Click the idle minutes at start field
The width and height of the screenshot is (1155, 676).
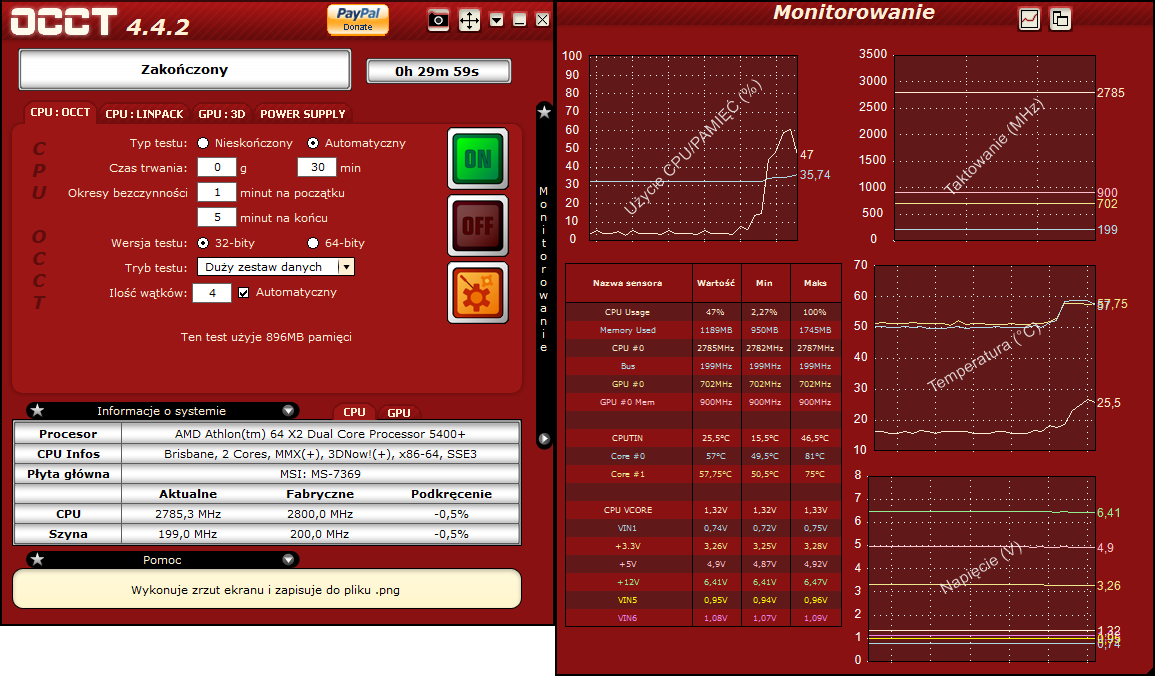217,193
